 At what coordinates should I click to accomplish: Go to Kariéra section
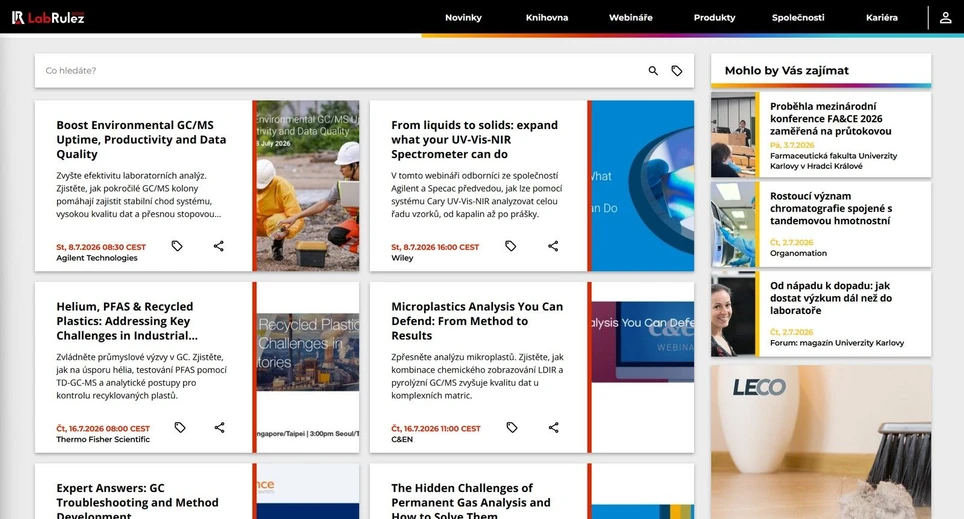[882, 18]
